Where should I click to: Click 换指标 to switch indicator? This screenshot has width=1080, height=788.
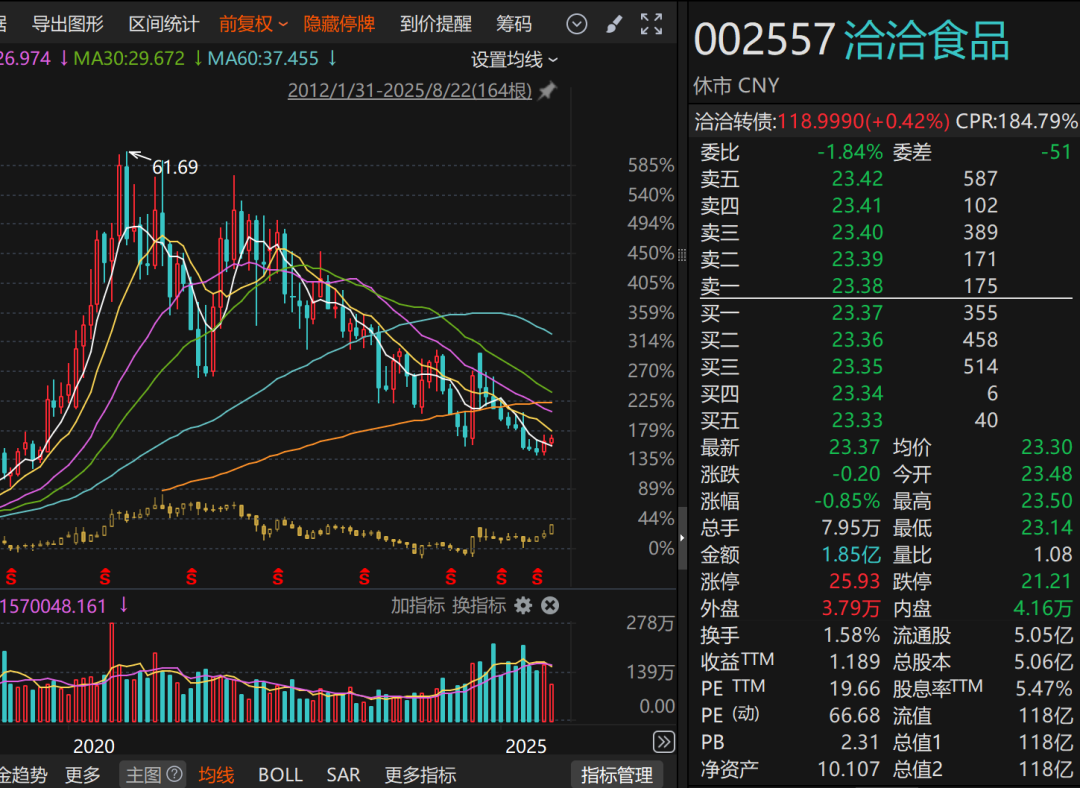pos(479,605)
